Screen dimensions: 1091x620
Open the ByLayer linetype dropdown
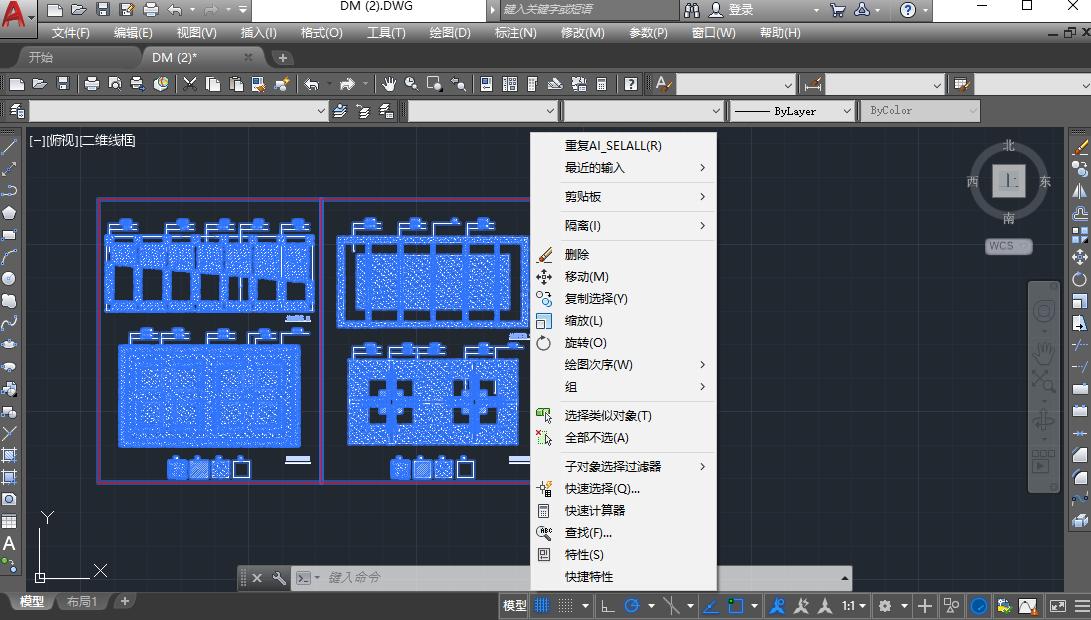pyautogui.click(x=848, y=111)
